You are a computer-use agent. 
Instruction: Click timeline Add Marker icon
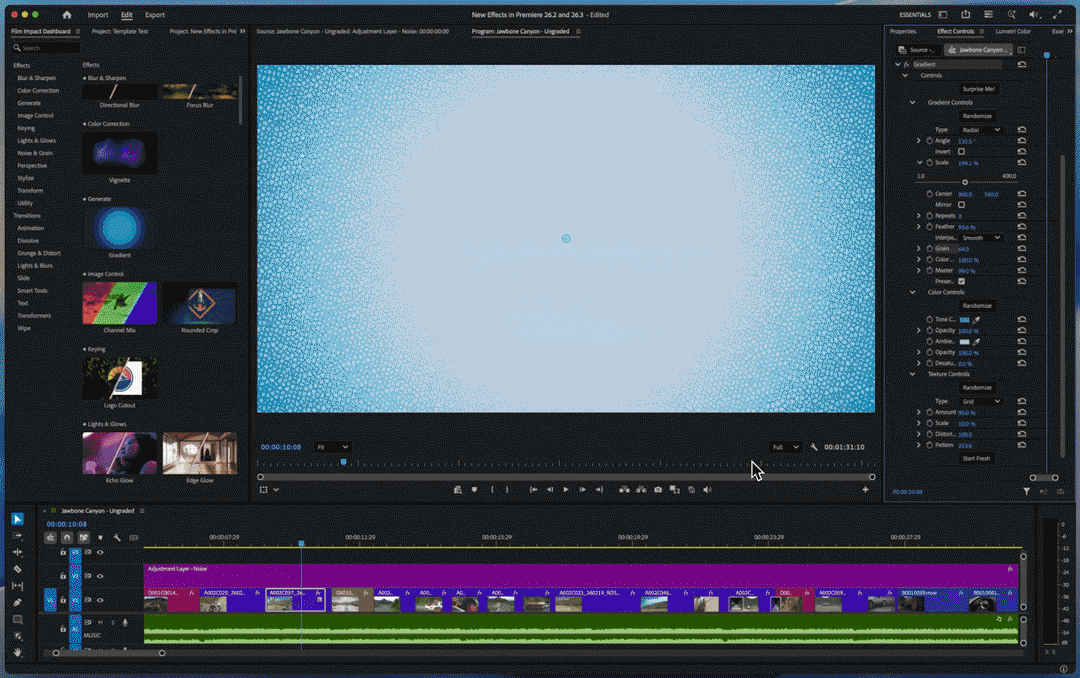pyautogui.click(x=101, y=537)
